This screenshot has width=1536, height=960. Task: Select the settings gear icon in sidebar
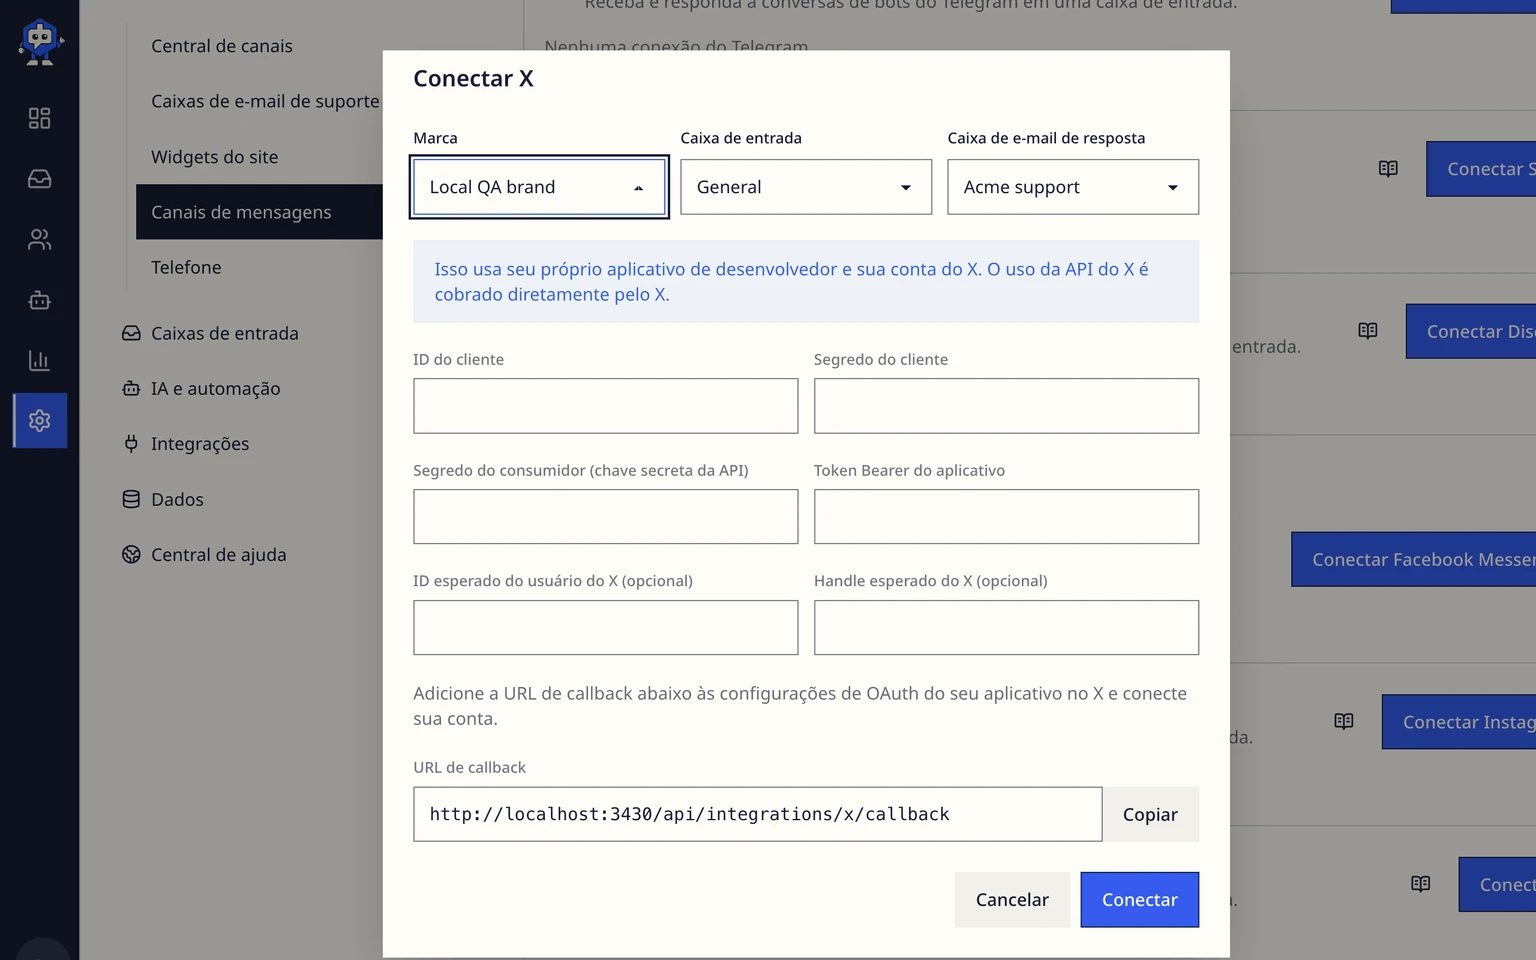(40, 421)
